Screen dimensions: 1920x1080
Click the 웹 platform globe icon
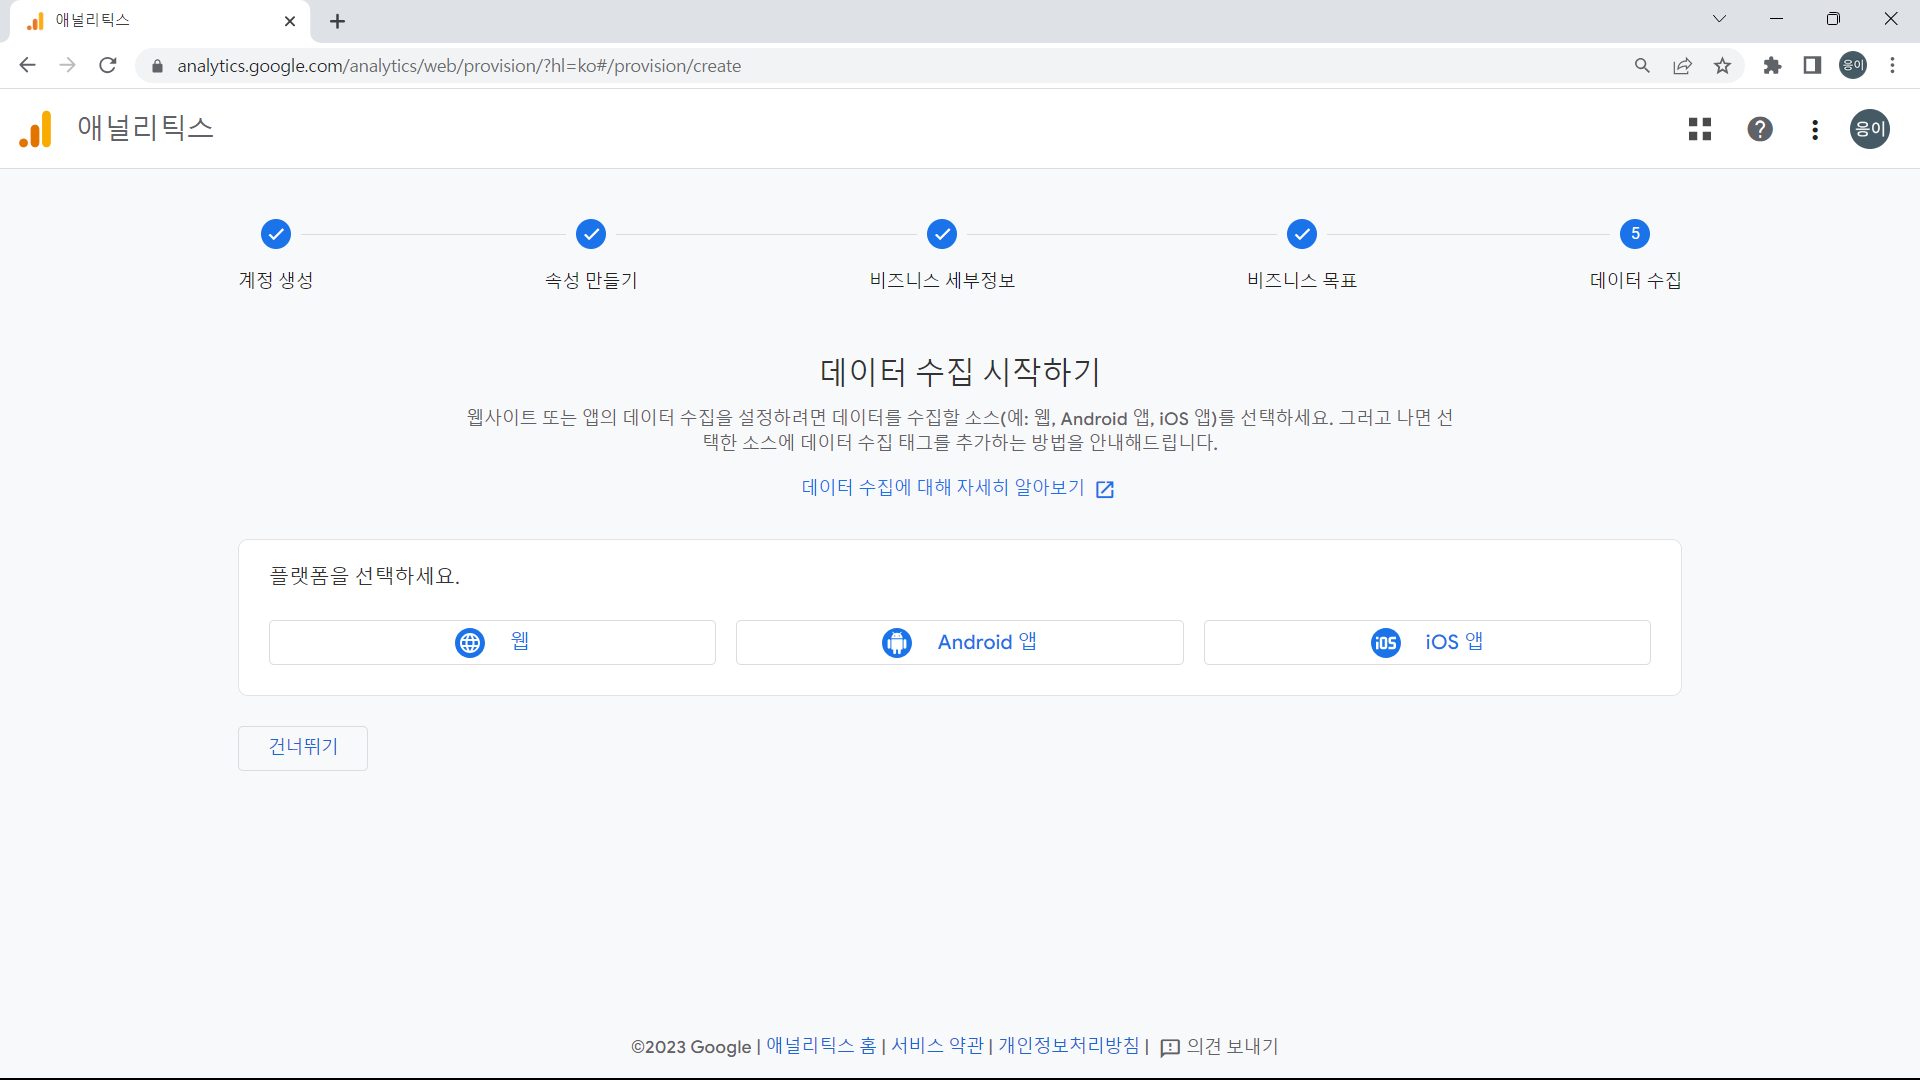[470, 642]
